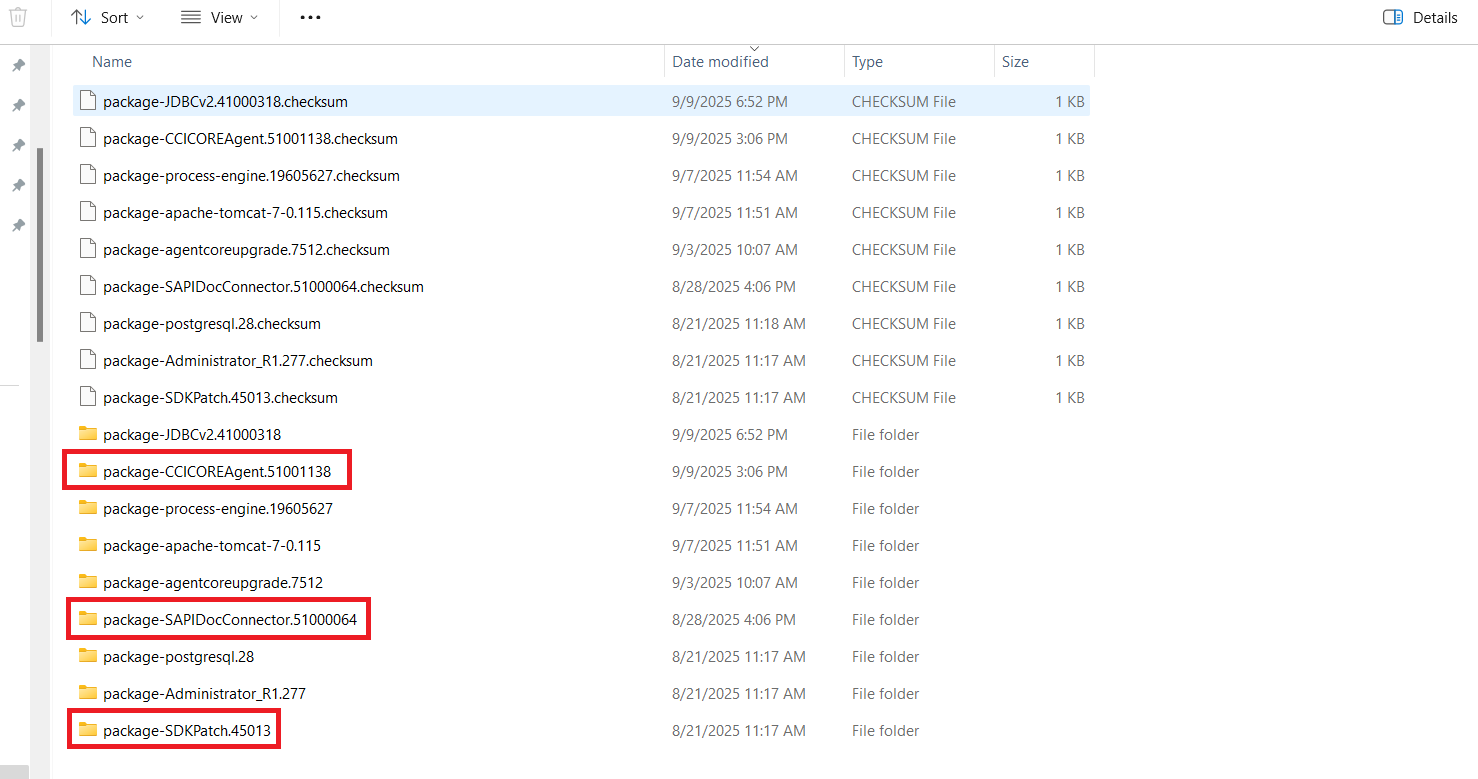The image size is (1478, 779).
Task: Select package-SDKPatch.45013.checksum file icon
Action: point(88,397)
